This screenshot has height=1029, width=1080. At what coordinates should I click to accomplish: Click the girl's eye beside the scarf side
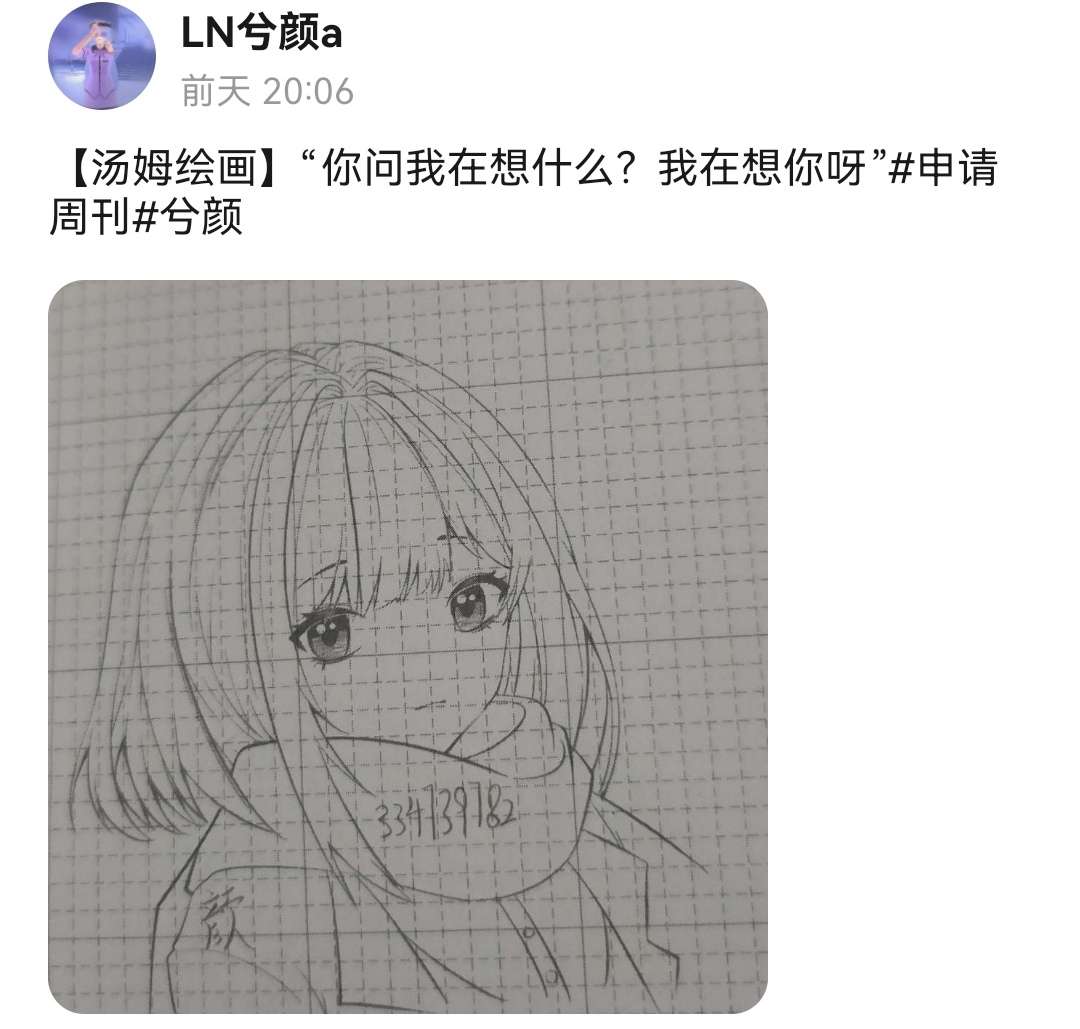pos(475,603)
